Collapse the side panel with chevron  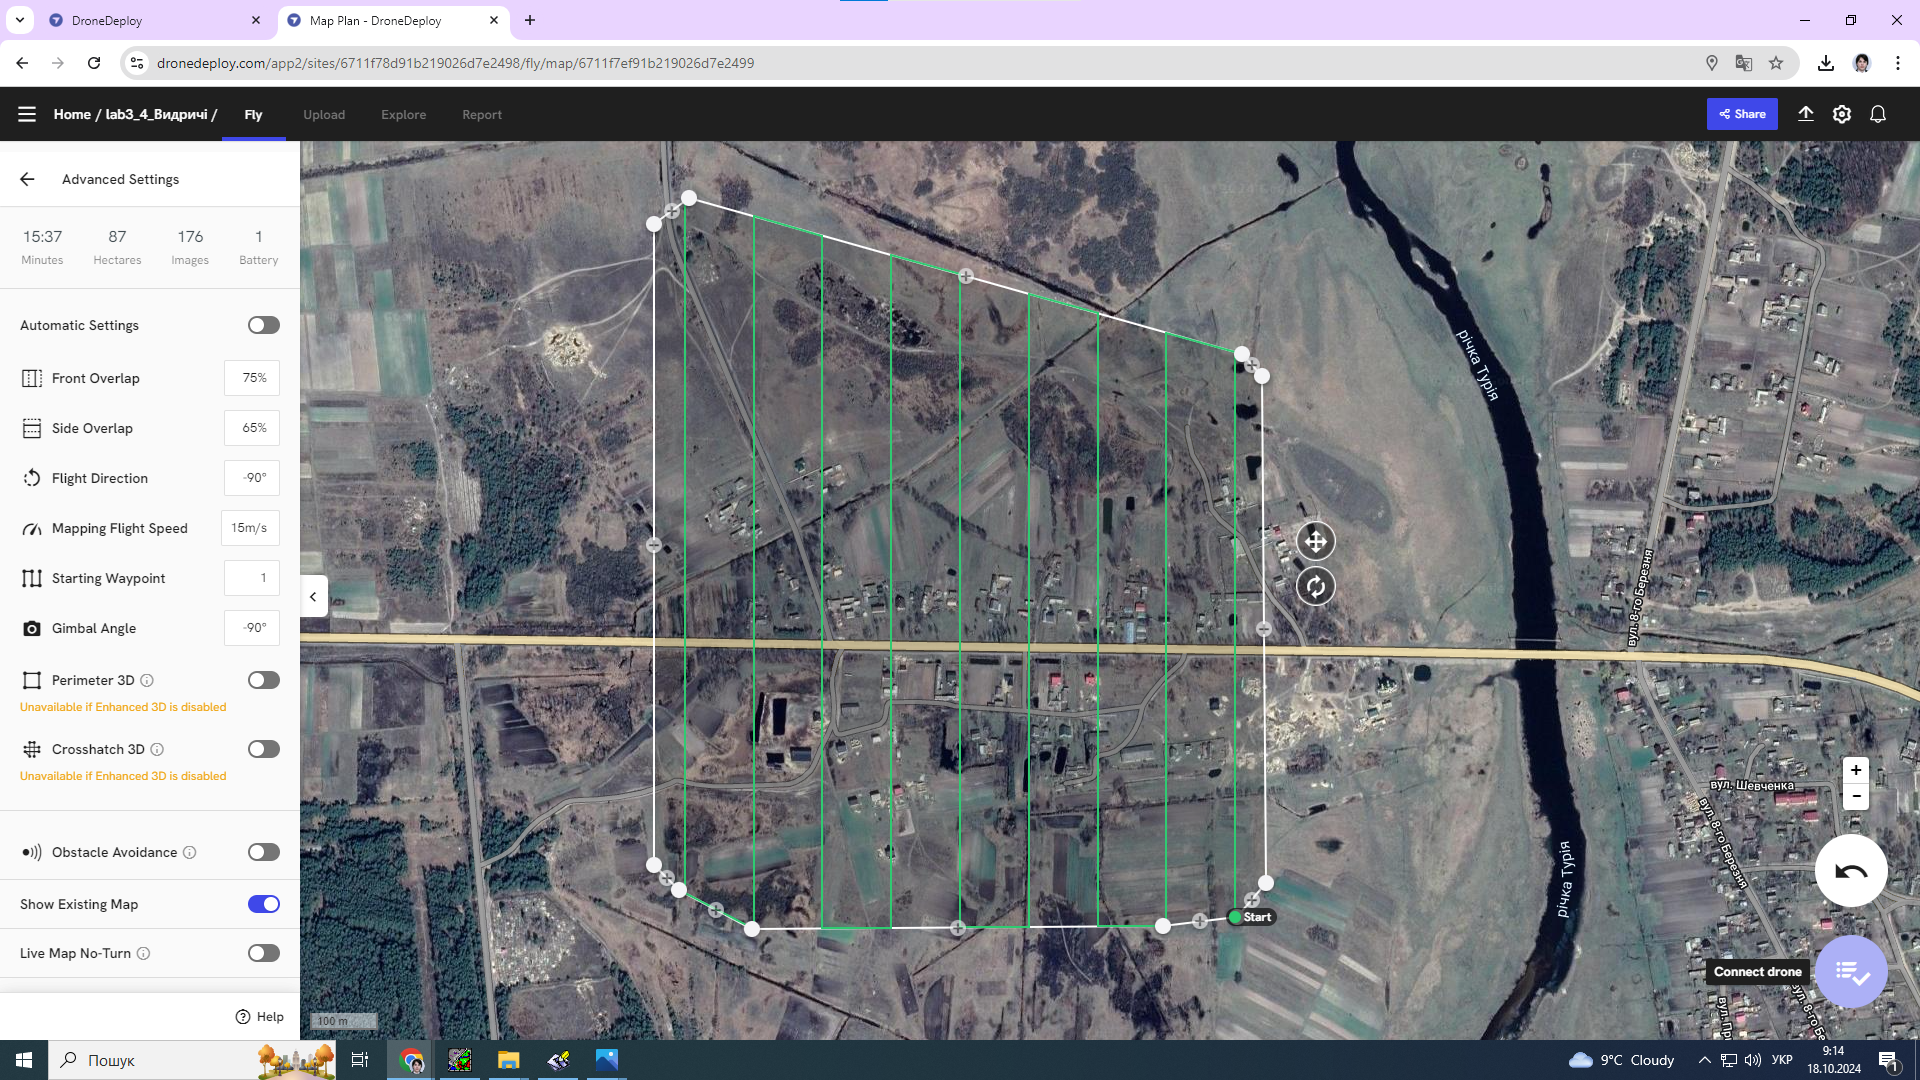click(x=313, y=597)
